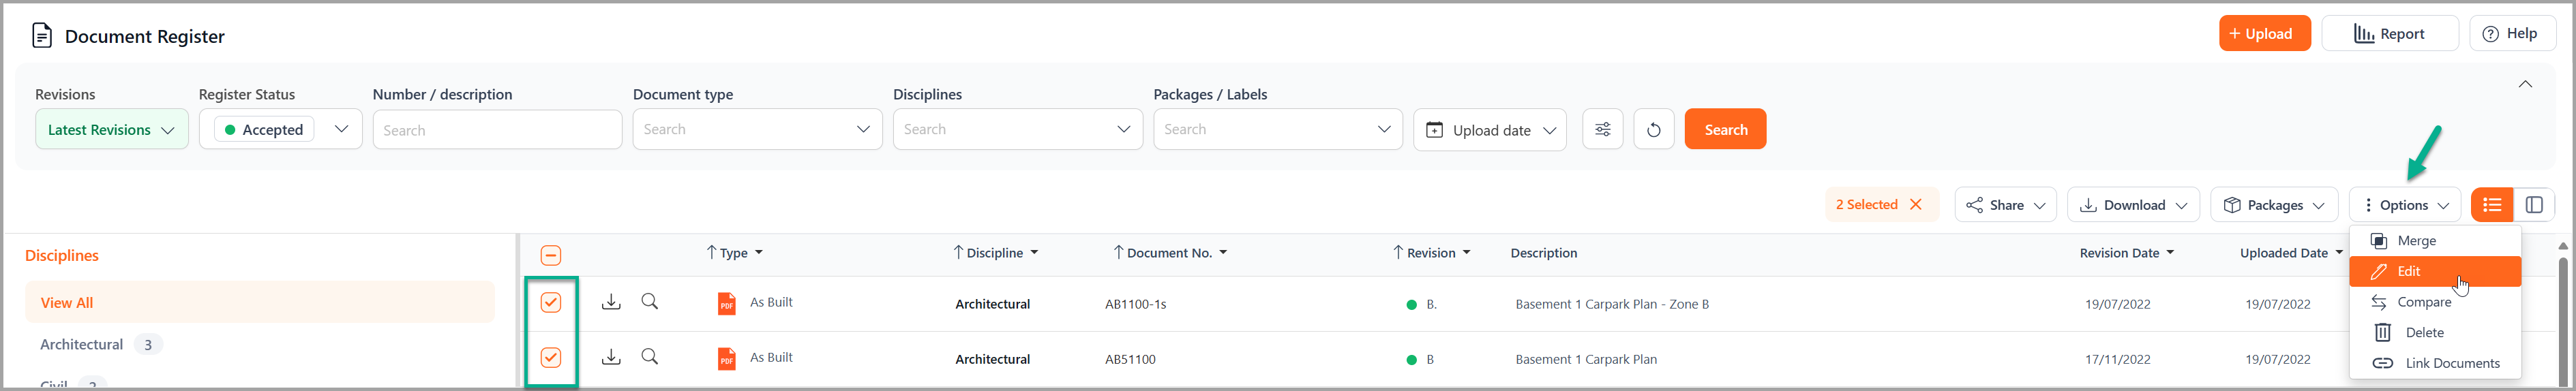Click the advanced filter sliders icon
This screenshot has height=391, width=2576.
coord(1602,130)
